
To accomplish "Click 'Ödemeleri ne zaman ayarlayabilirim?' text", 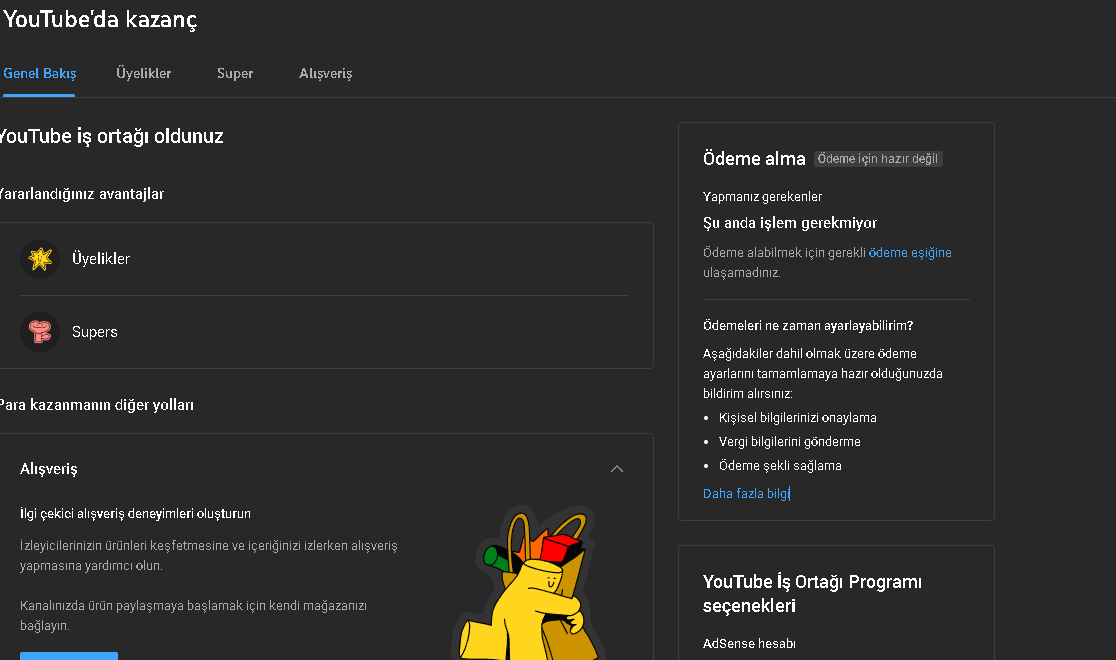I will (x=808, y=325).
